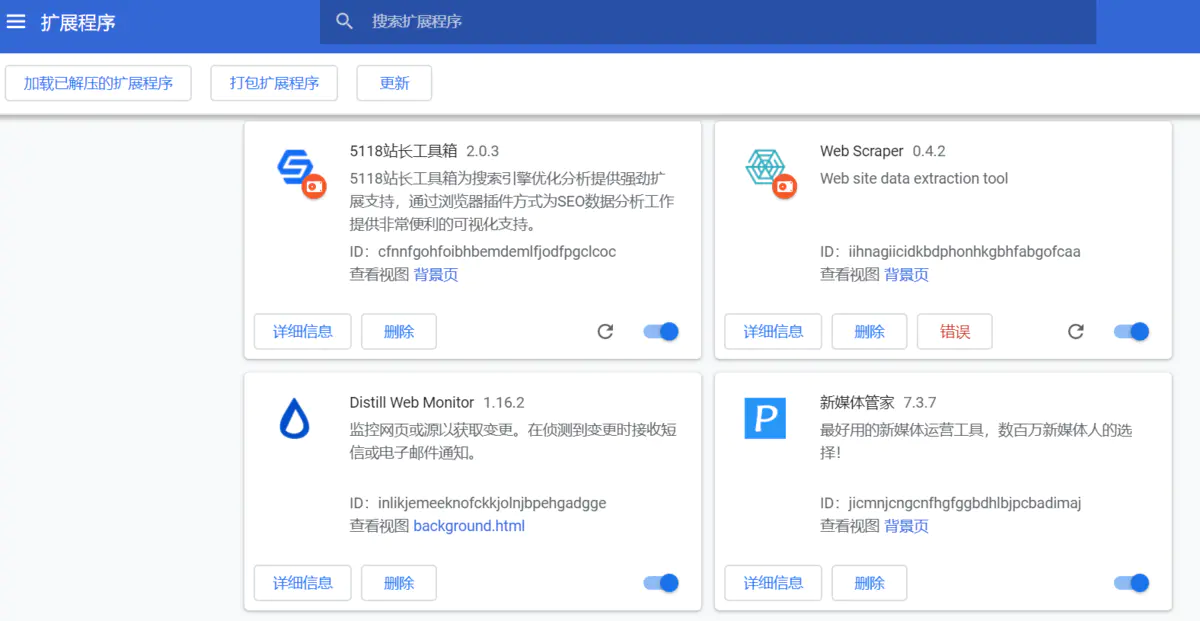This screenshot has height=621, width=1200.
Task: Open 背景页 link of Web Scraper
Action: 907,275
